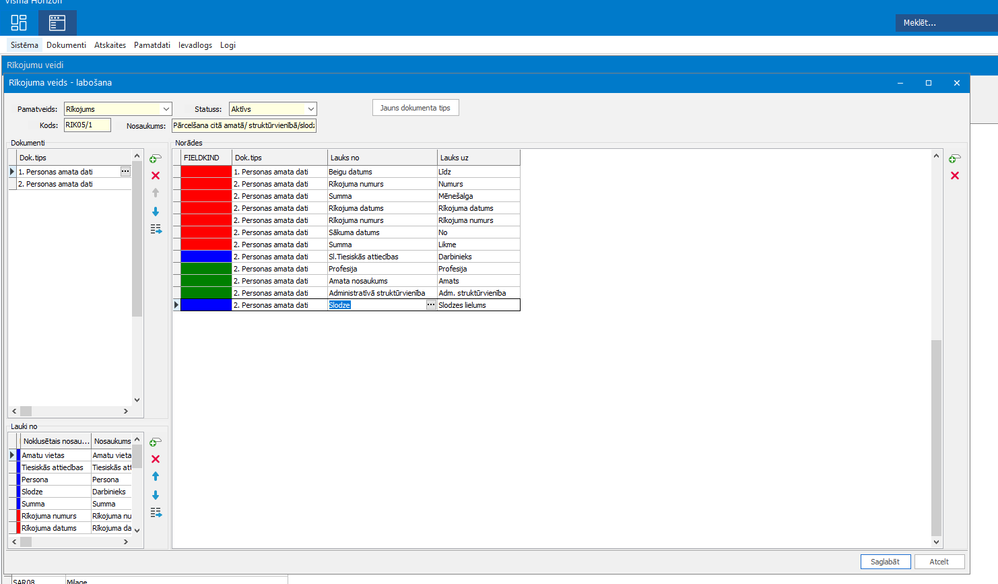This screenshot has height=584, width=998.
Task: Open Statuss dropdown
Action: coord(310,109)
